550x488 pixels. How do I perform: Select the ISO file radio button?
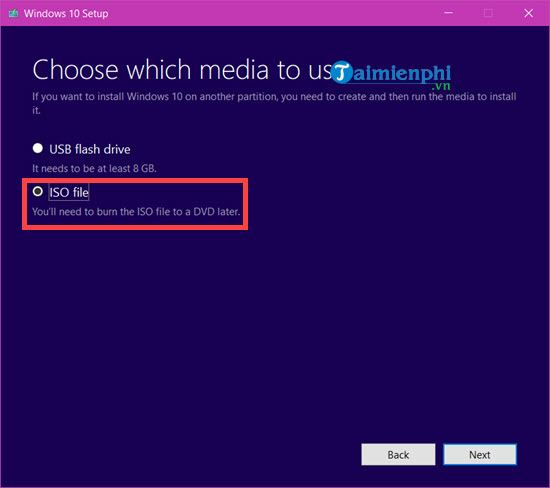point(38,192)
